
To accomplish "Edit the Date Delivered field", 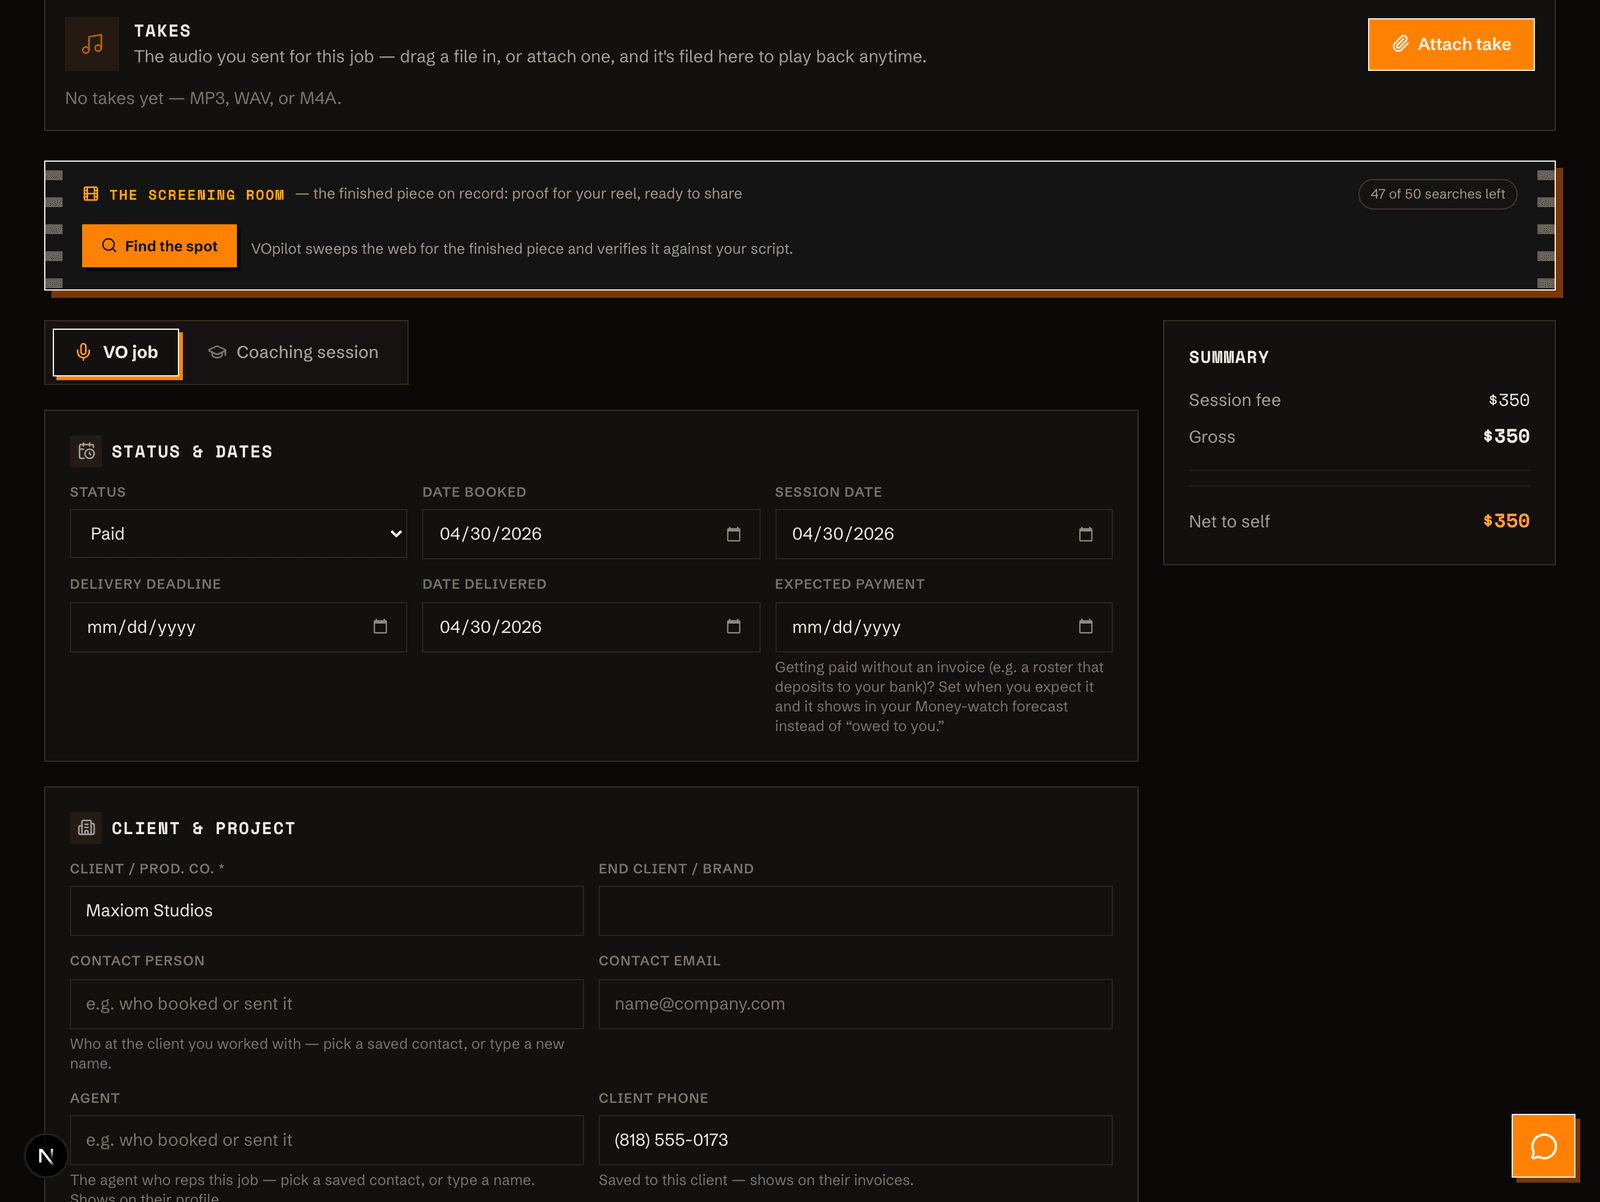I will 591,627.
